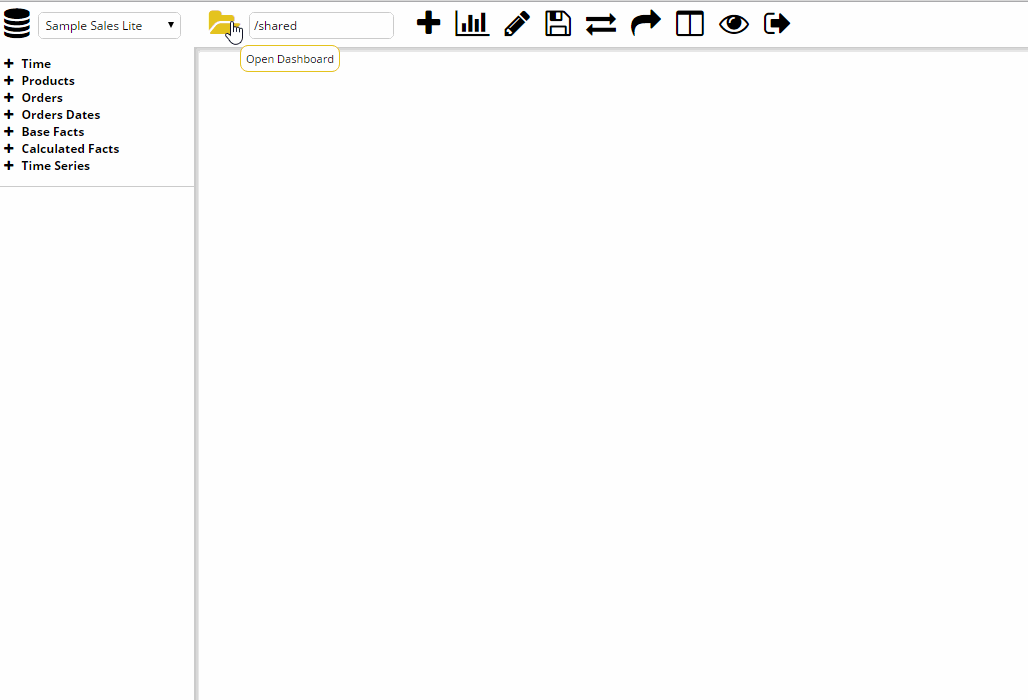Expand the Calculated Facts folder
Screen dimensions: 1028x700
[9, 149]
